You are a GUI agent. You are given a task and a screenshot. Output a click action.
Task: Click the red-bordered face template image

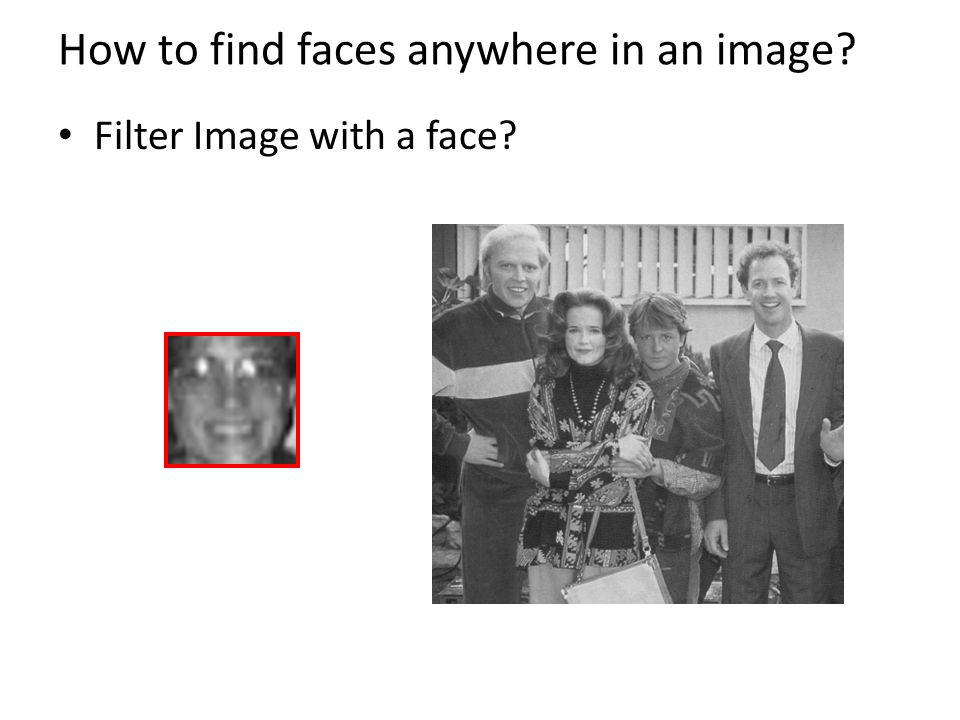[232, 400]
